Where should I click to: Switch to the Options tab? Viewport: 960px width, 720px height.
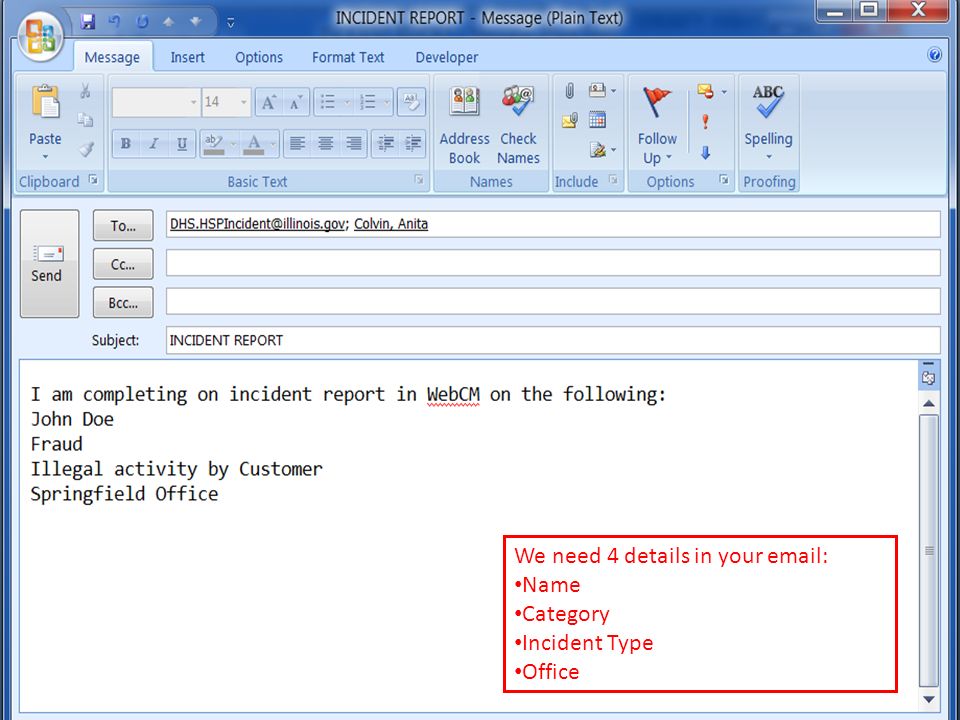pyautogui.click(x=259, y=58)
